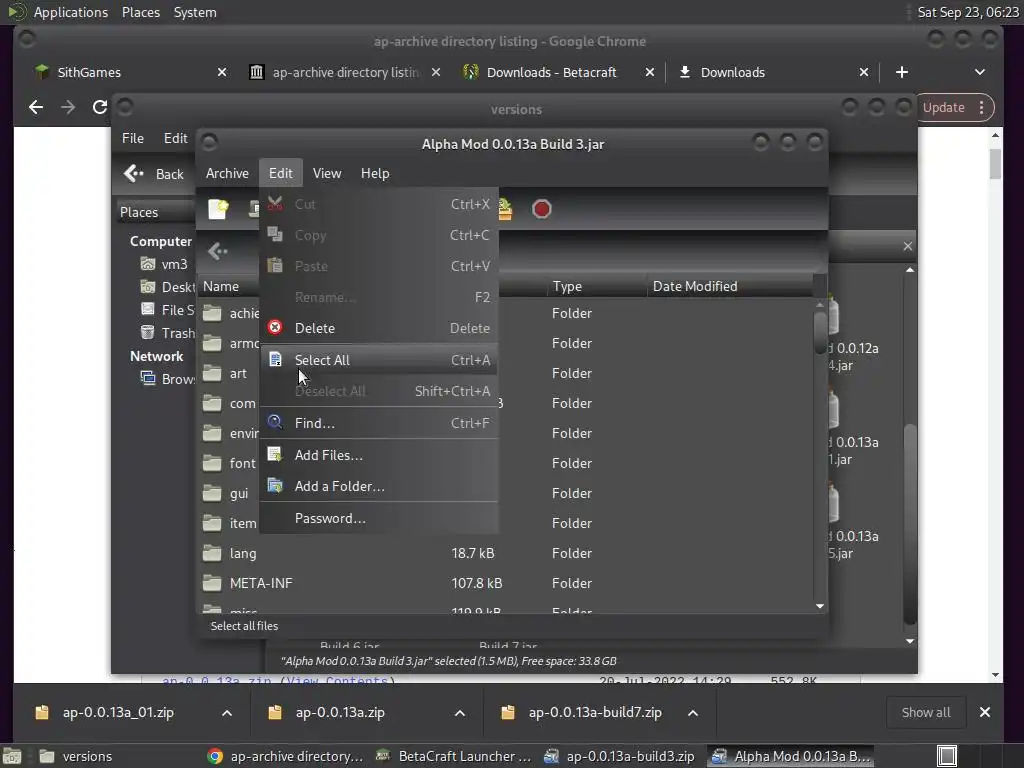Expand ap-0.0.13a.zip download options
1024x768 pixels.
coord(460,713)
